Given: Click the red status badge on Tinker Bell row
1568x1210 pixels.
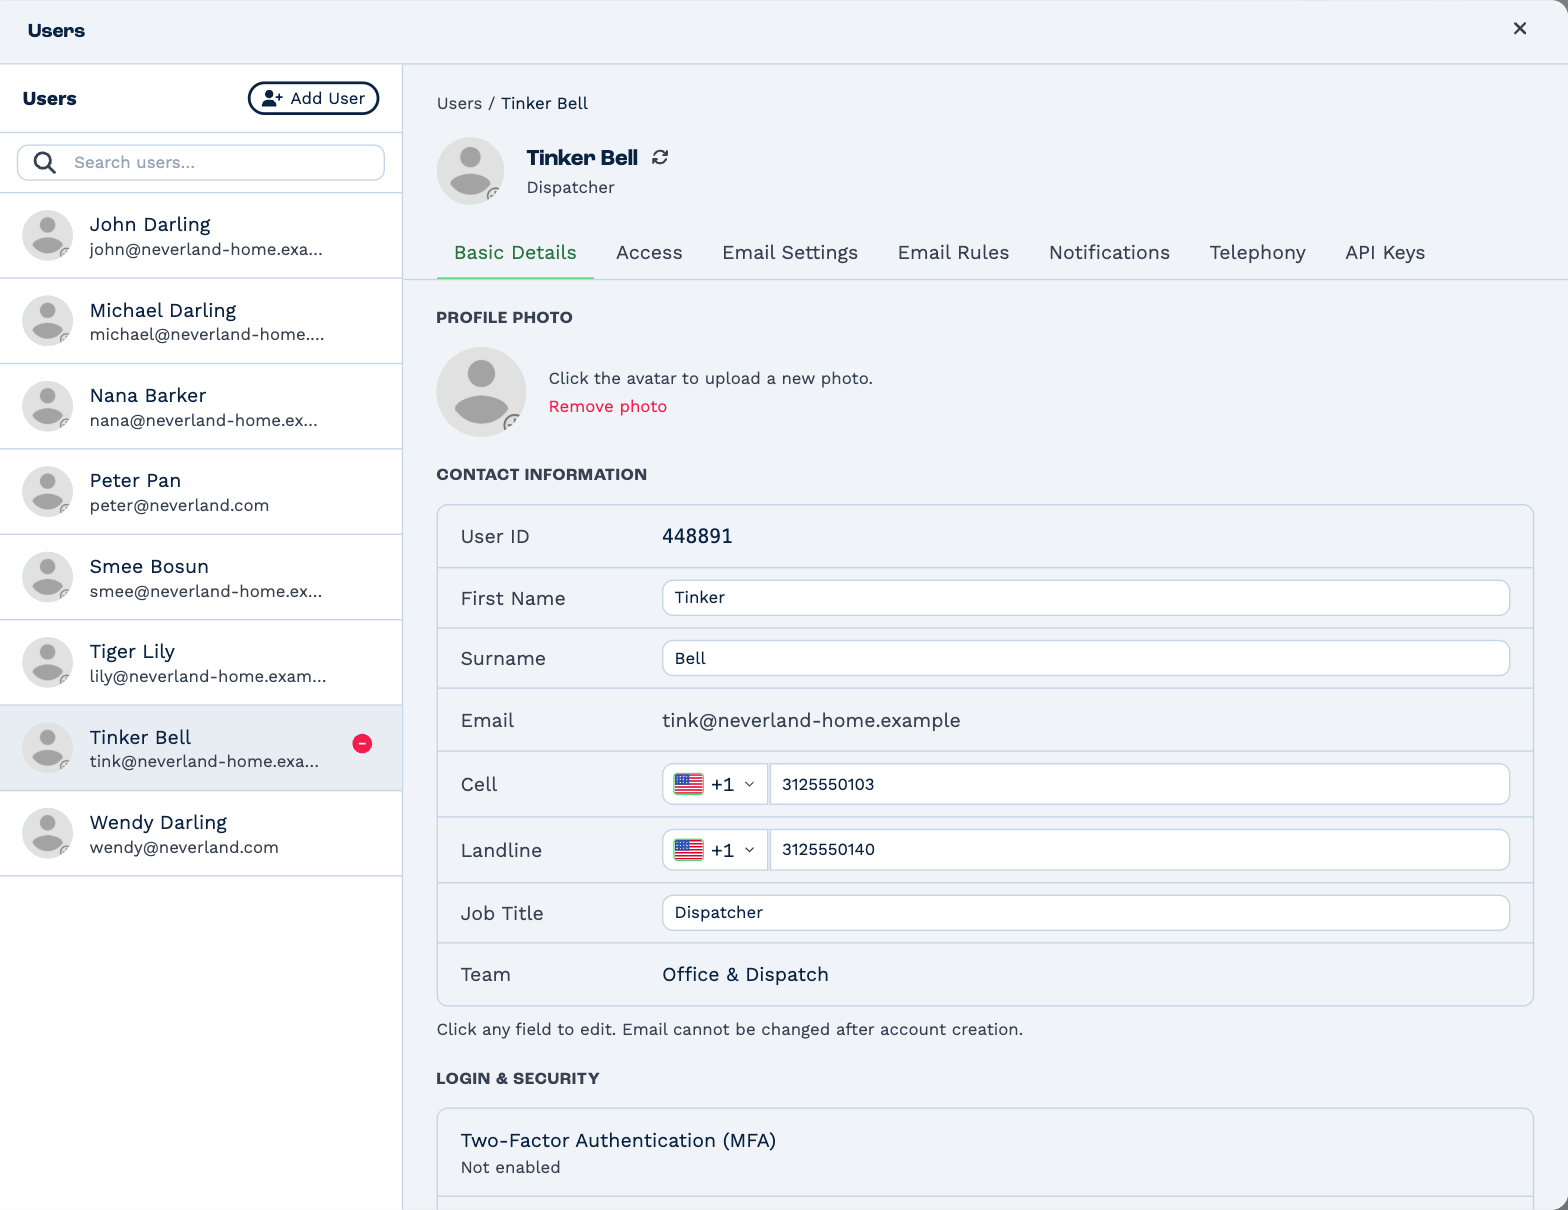Looking at the screenshot, I should [362, 743].
